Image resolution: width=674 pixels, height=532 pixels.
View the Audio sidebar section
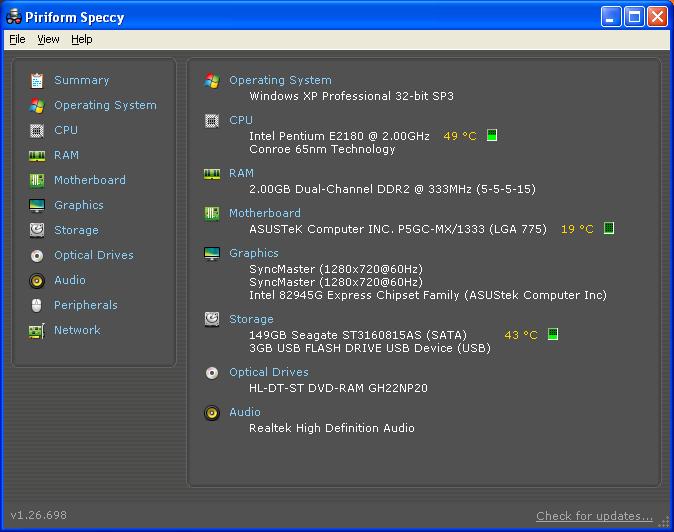pos(70,280)
